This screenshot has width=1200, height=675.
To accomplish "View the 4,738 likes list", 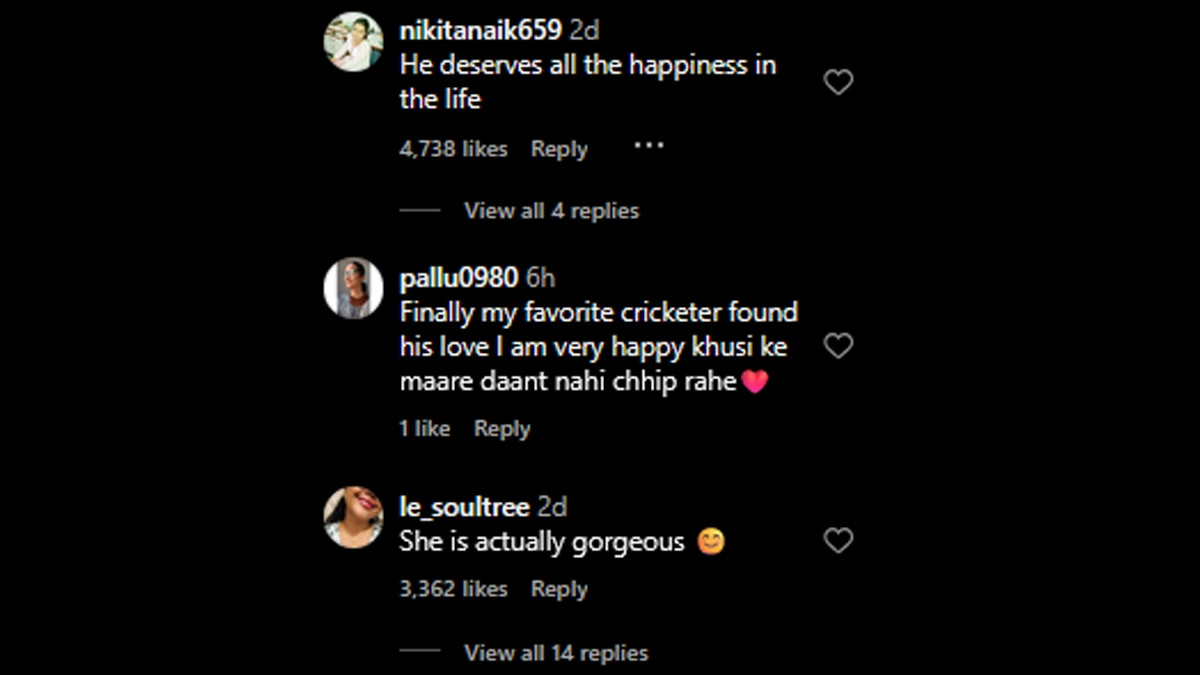I will (x=453, y=149).
